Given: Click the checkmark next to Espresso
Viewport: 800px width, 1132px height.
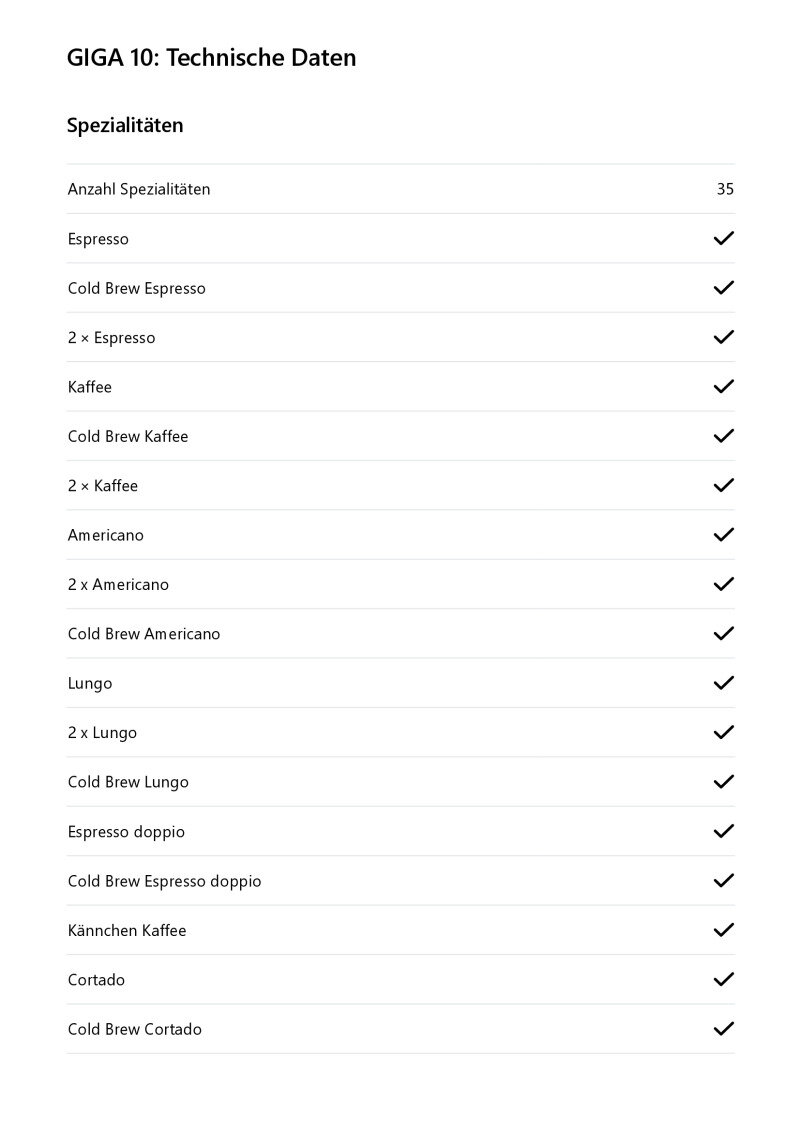Looking at the screenshot, I should [x=723, y=238].
